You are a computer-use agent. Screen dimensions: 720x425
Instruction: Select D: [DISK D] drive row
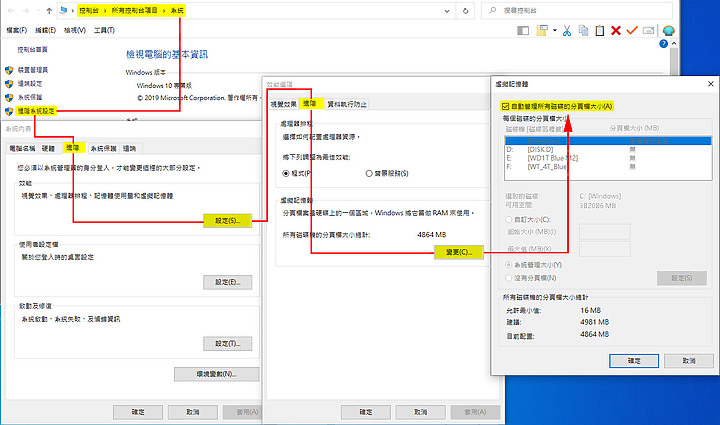[x=608, y=150]
